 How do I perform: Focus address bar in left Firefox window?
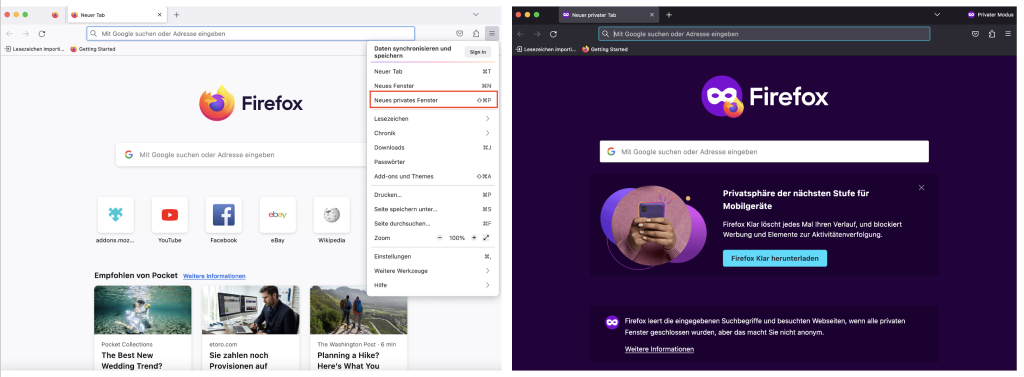click(251, 33)
